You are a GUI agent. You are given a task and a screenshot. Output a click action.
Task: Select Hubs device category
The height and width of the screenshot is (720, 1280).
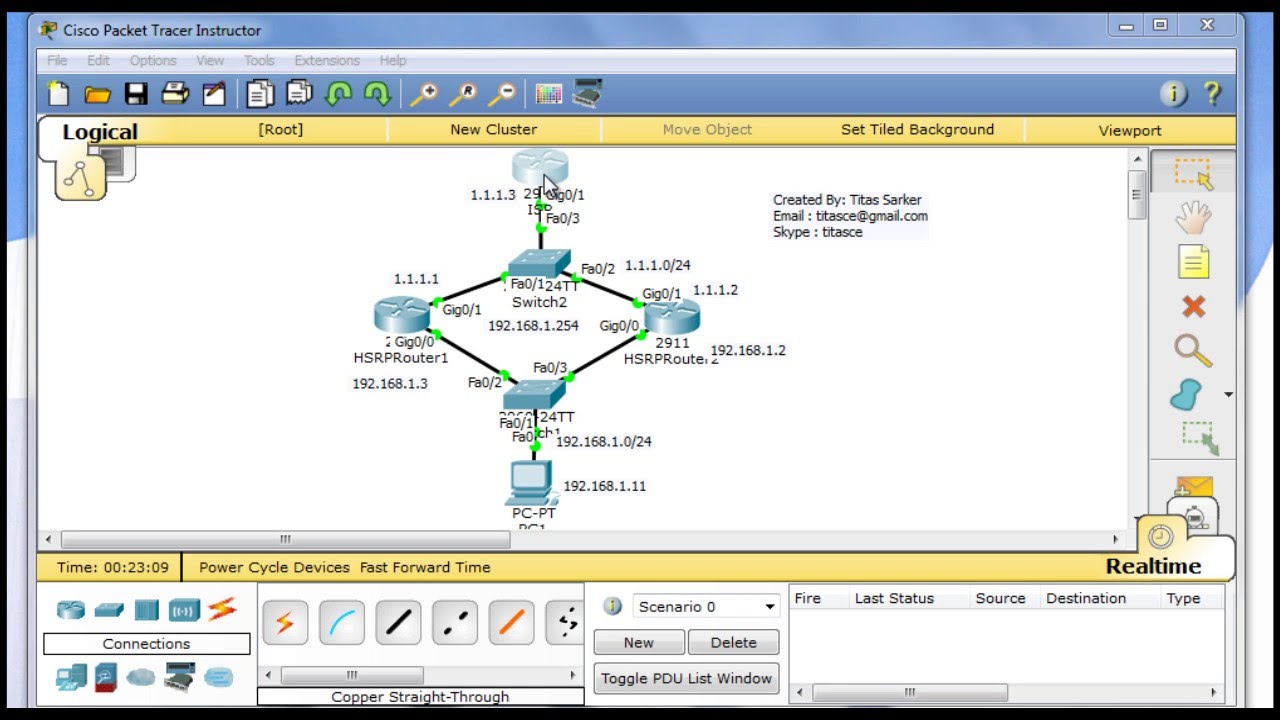tap(146, 609)
